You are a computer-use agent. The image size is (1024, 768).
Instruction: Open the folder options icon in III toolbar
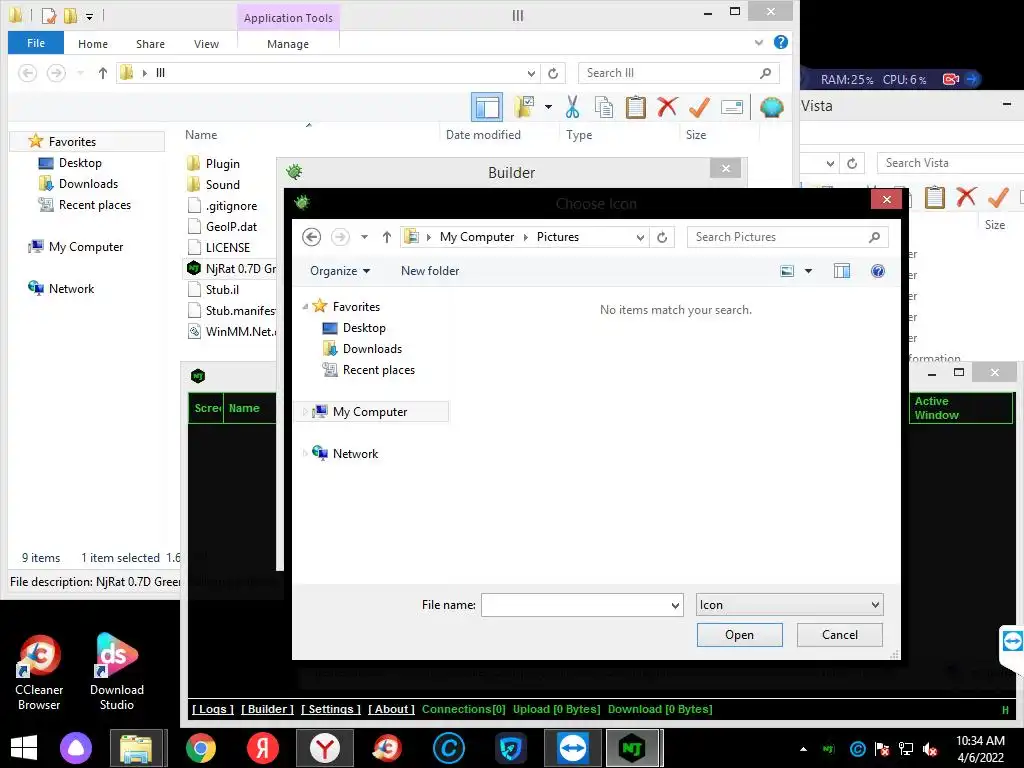524,107
